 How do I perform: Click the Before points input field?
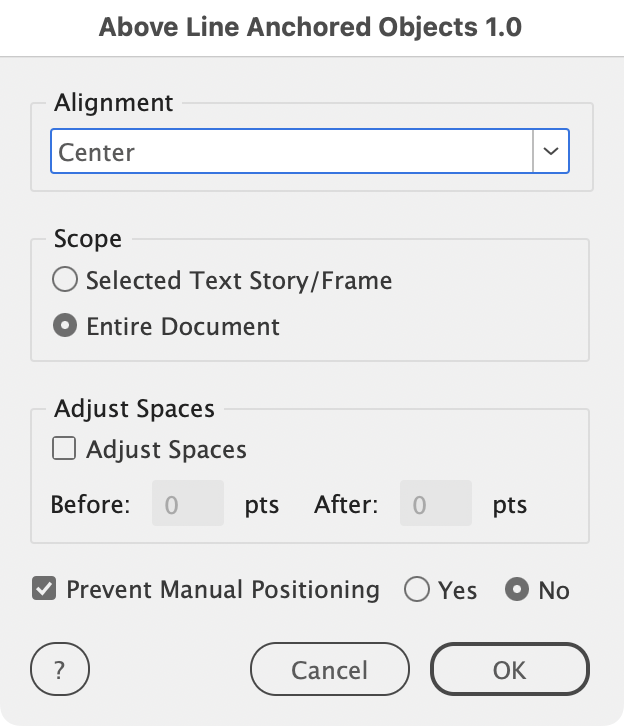click(x=187, y=504)
